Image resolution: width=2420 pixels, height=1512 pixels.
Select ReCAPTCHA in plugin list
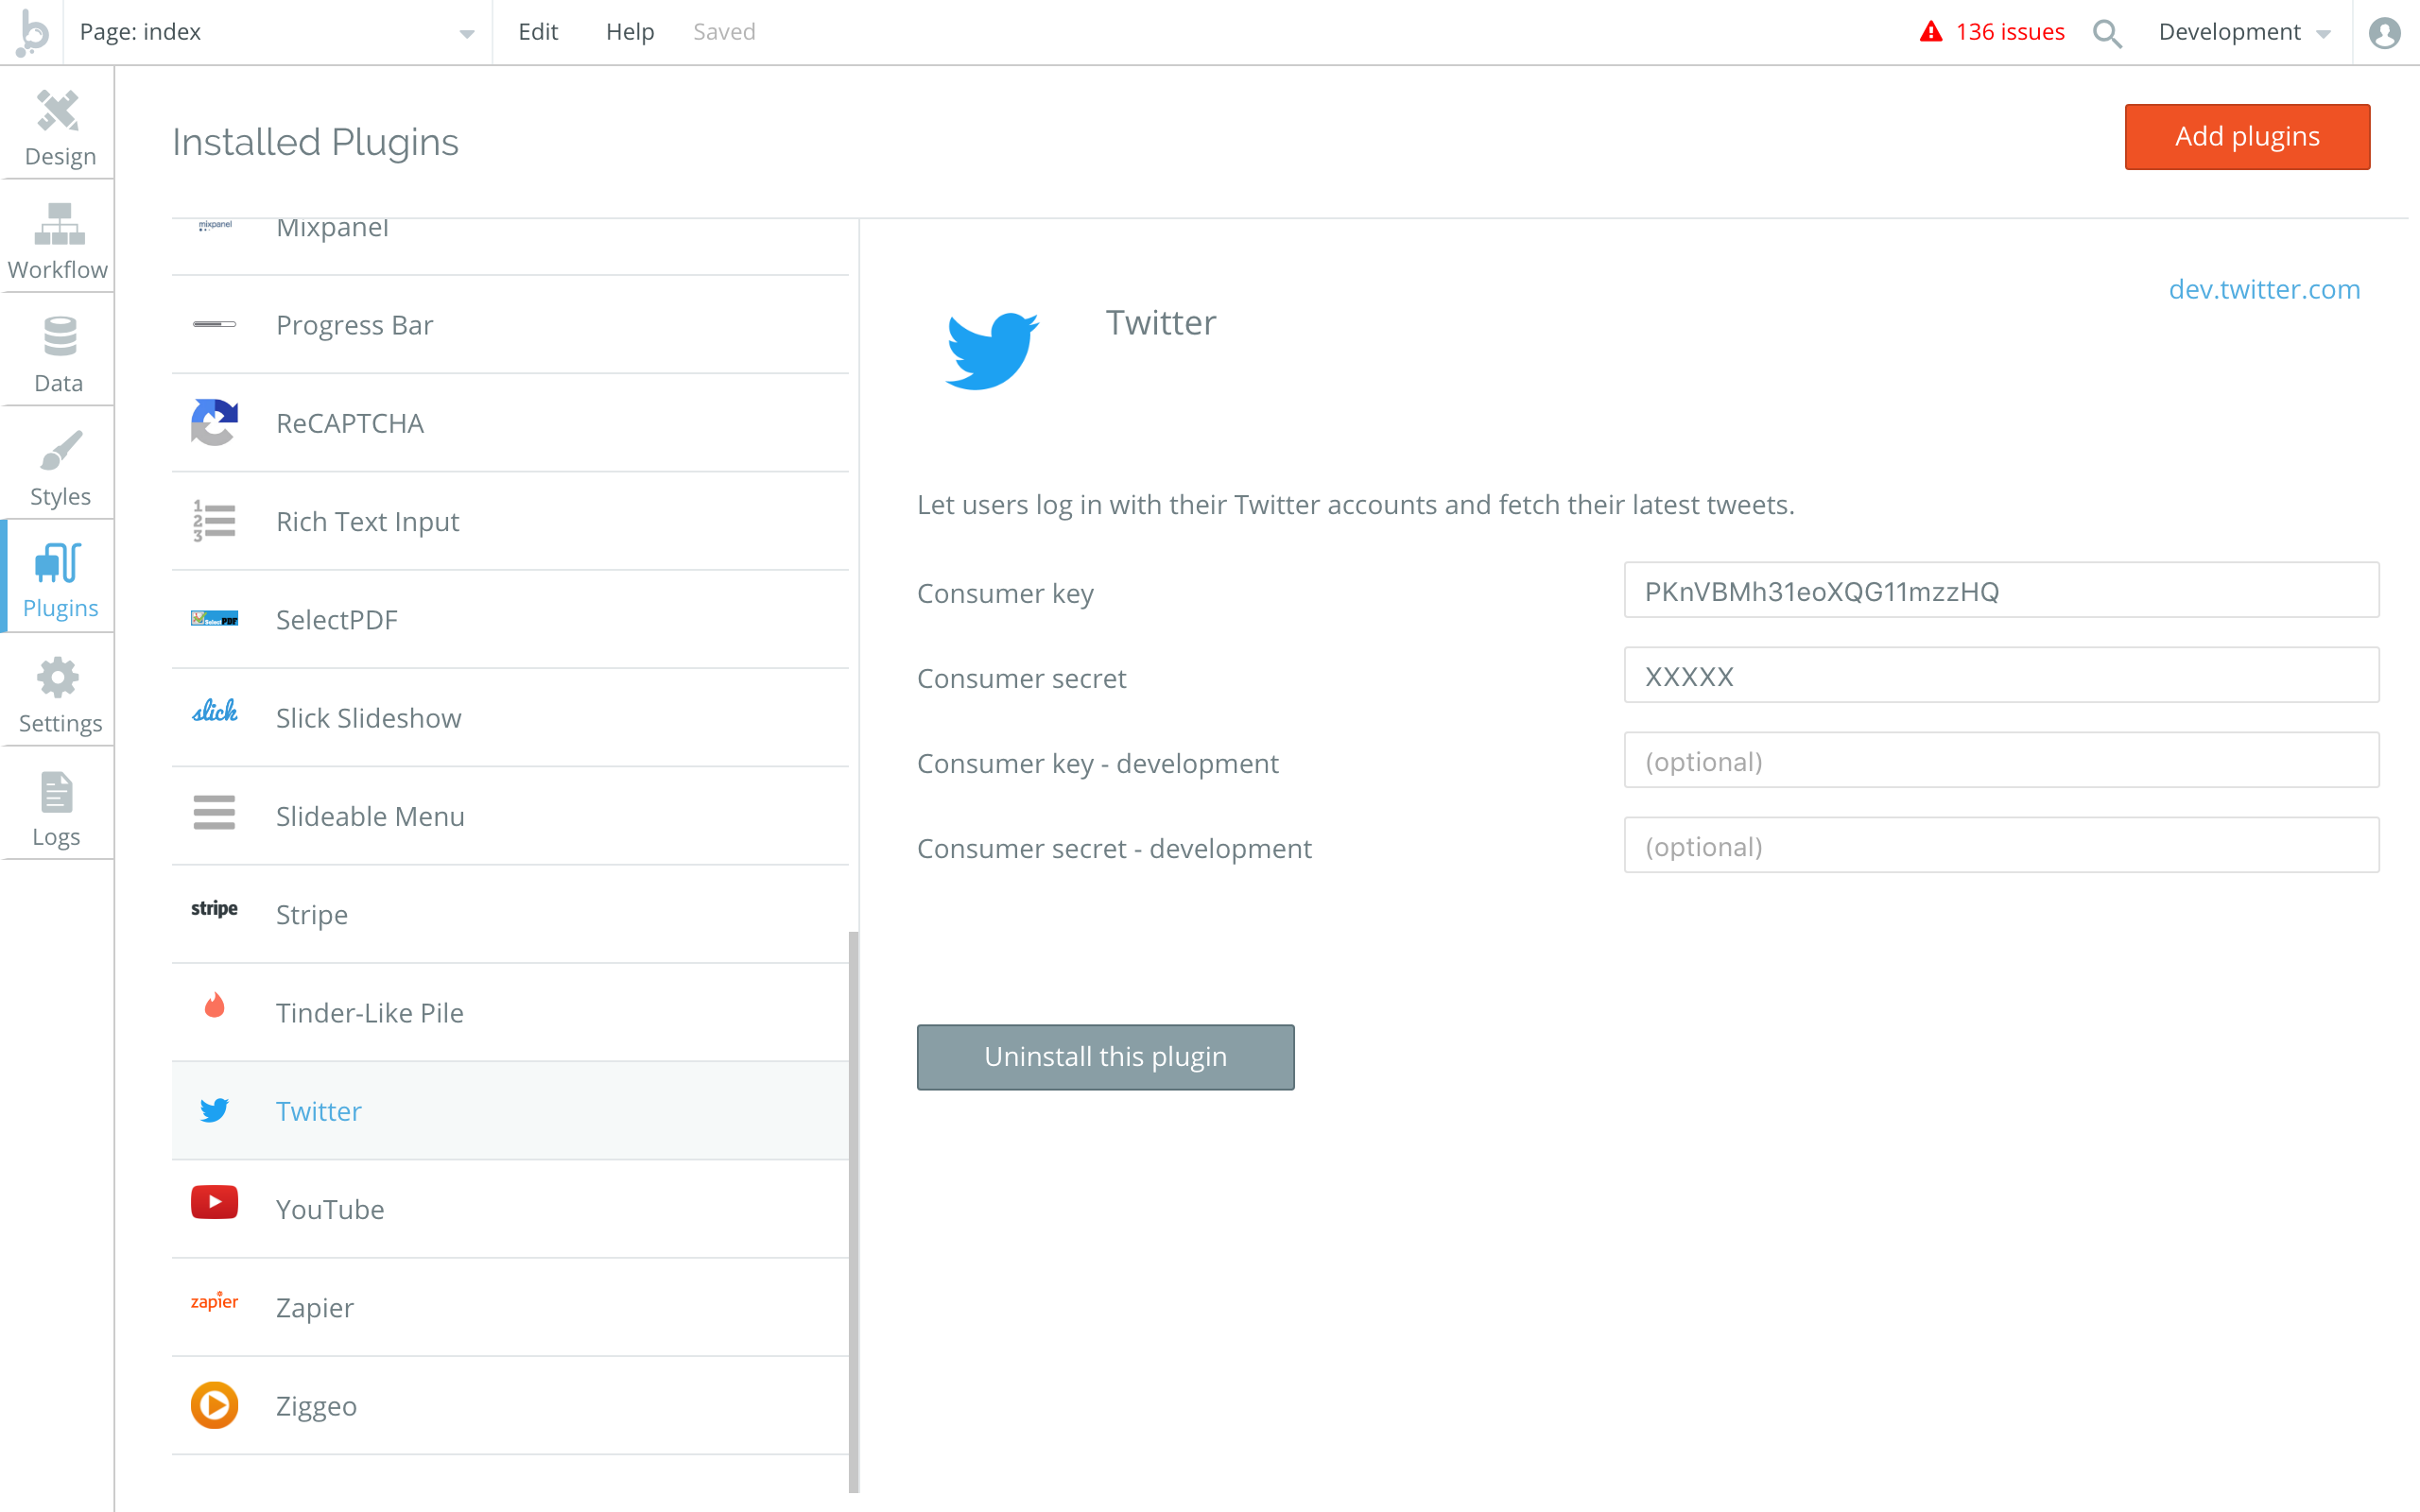pos(510,423)
